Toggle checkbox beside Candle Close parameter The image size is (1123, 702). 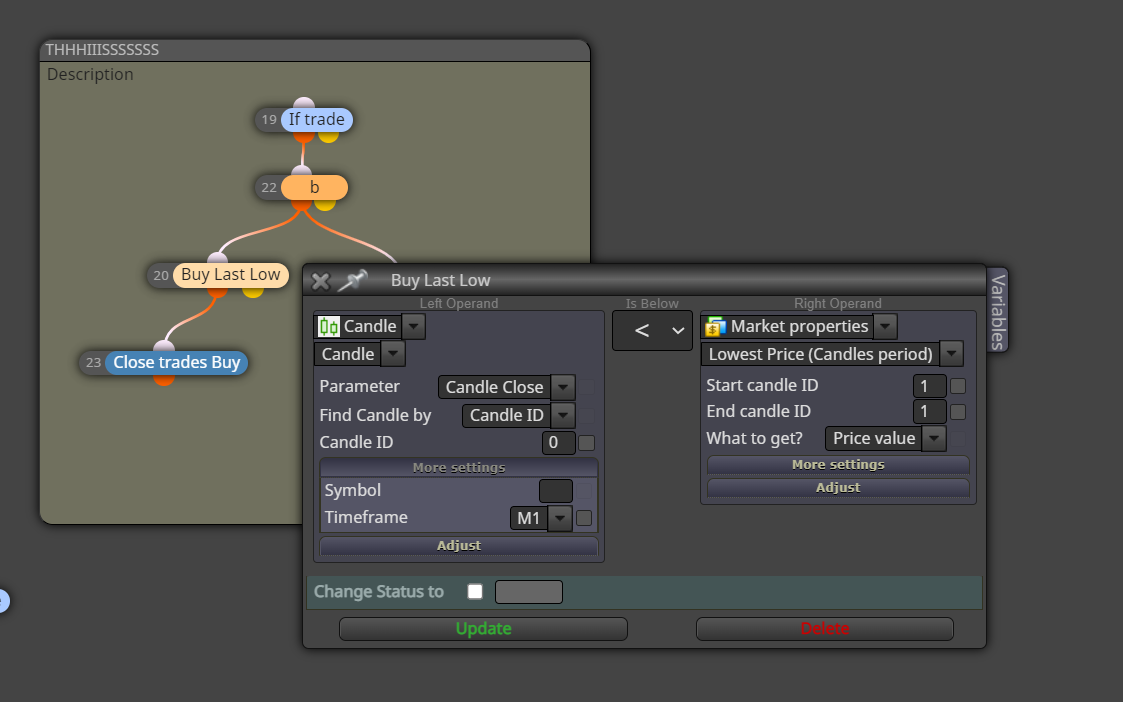(587, 387)
